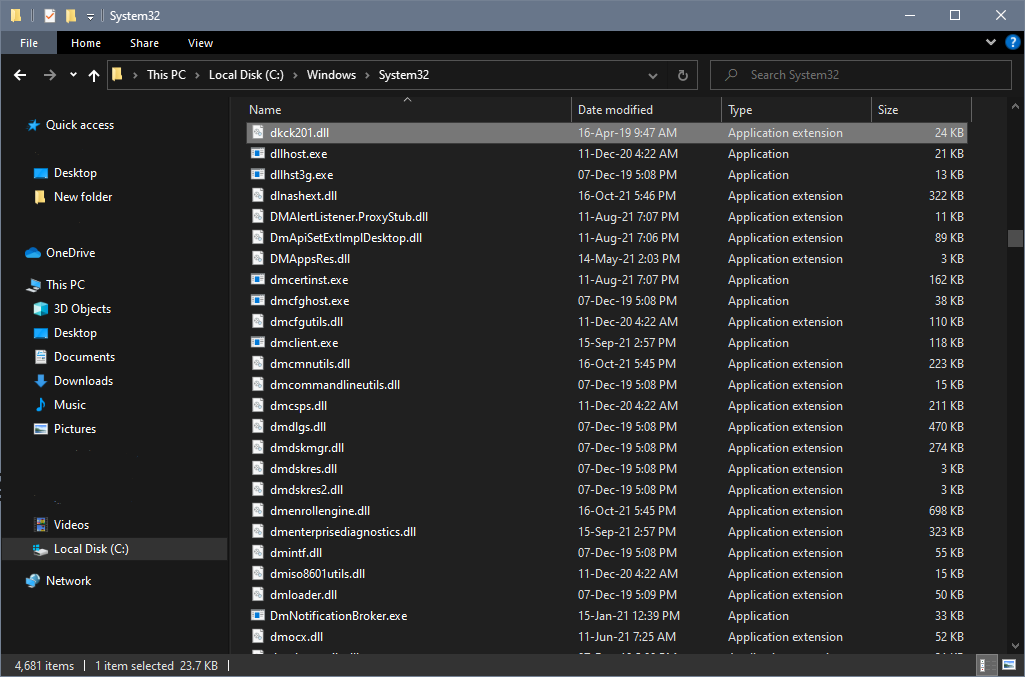
Task: Click System32 in the address bar path
Action: tap(404, 74)
